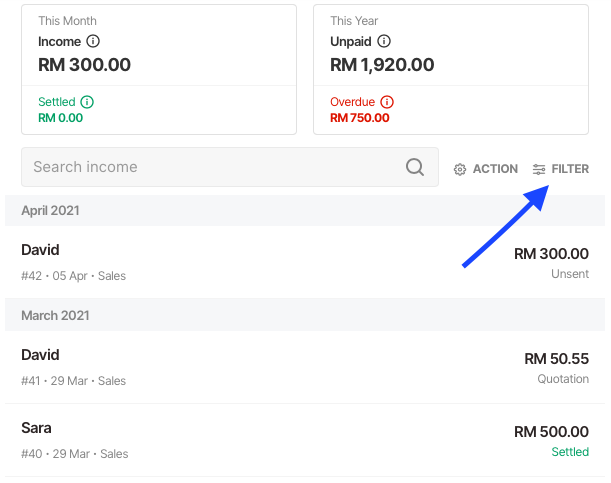611x483 pixels.
Task: Click the magnifier search icon
Action: click(415, 167)
